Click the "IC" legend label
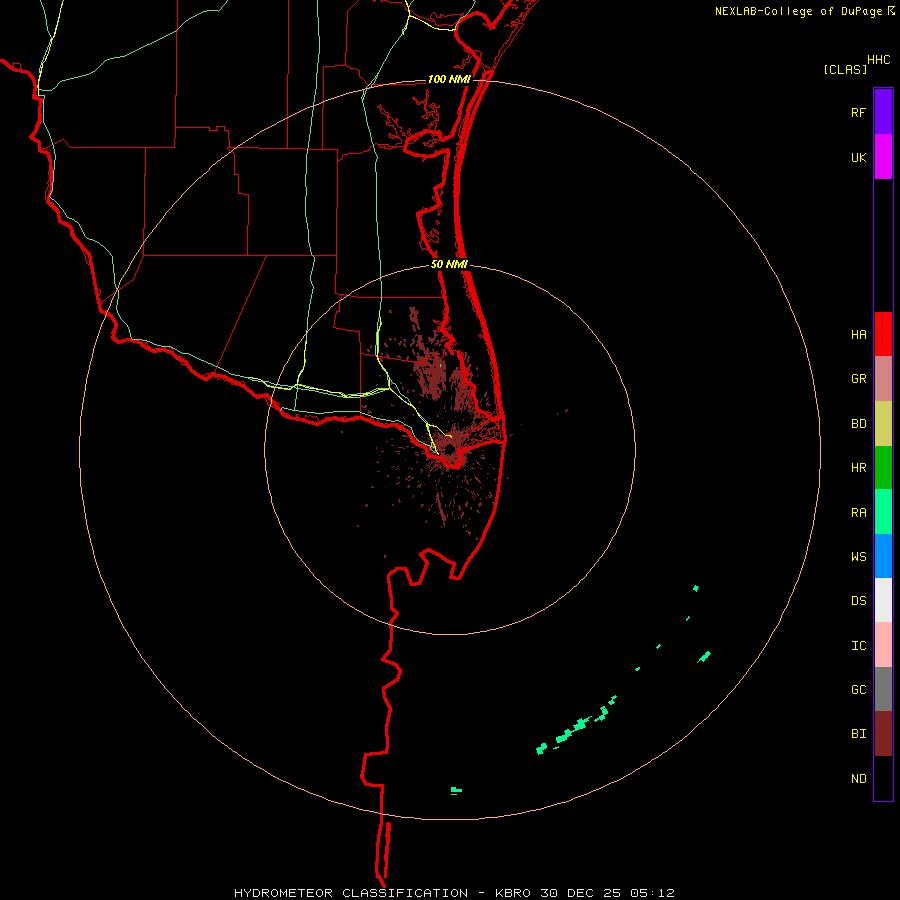 pyautogui.click(x=859, y=646)
